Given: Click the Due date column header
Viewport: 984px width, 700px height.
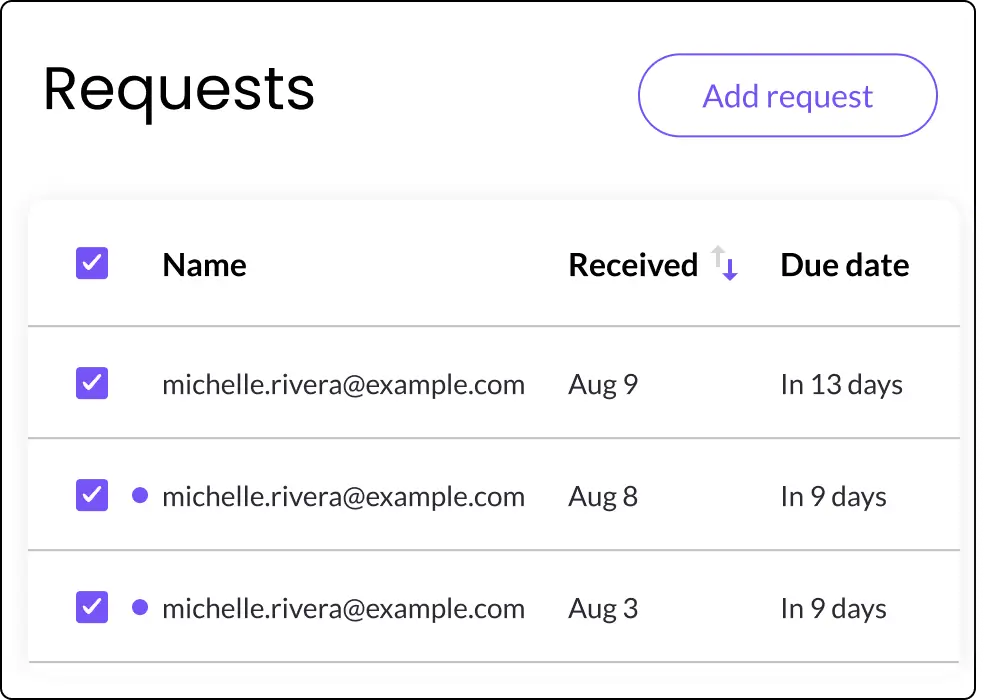Looking at the screenshot, I should point(845,265).
